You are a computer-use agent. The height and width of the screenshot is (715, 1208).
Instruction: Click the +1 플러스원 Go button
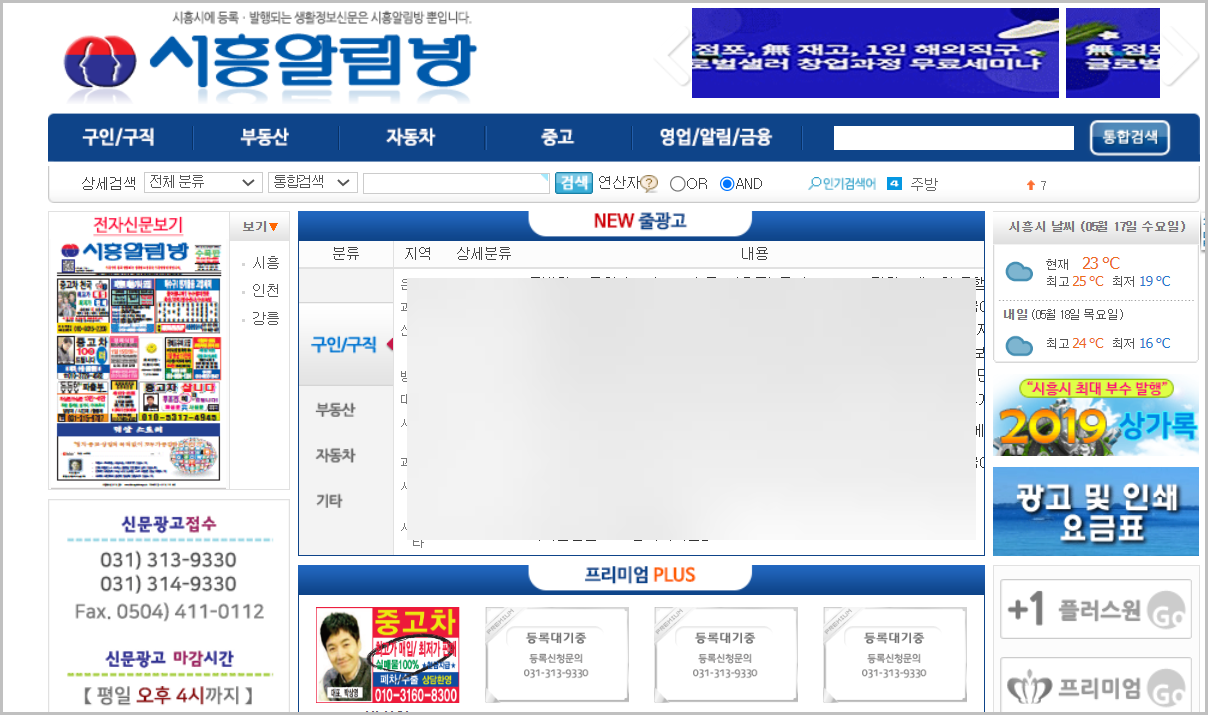tap(1096, 609)
